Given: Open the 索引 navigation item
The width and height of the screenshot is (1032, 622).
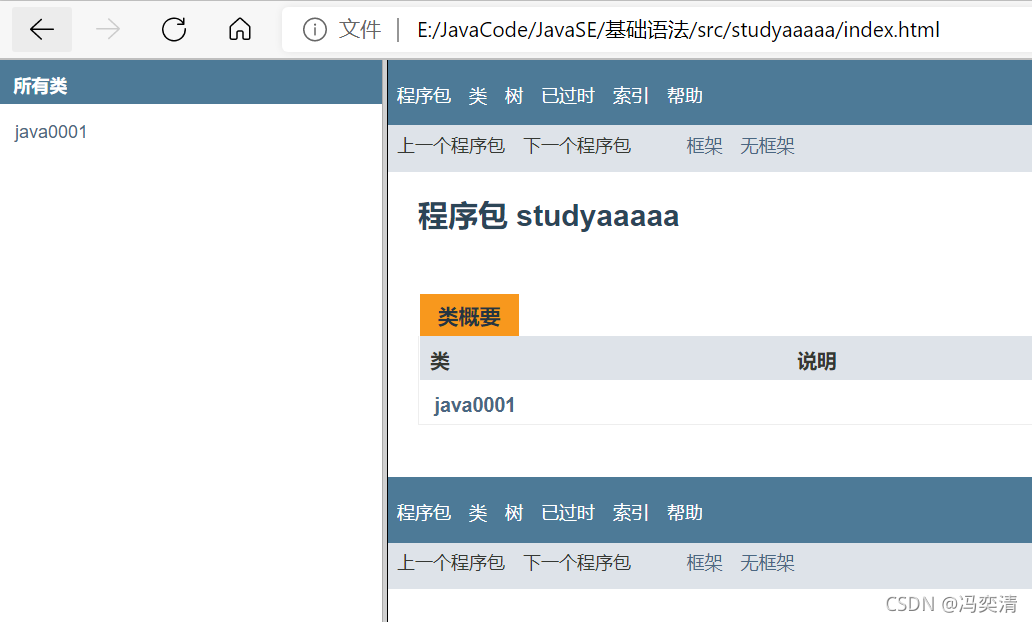Looking at the screenshot, I should pyautogui.click(x=630, y=95).
